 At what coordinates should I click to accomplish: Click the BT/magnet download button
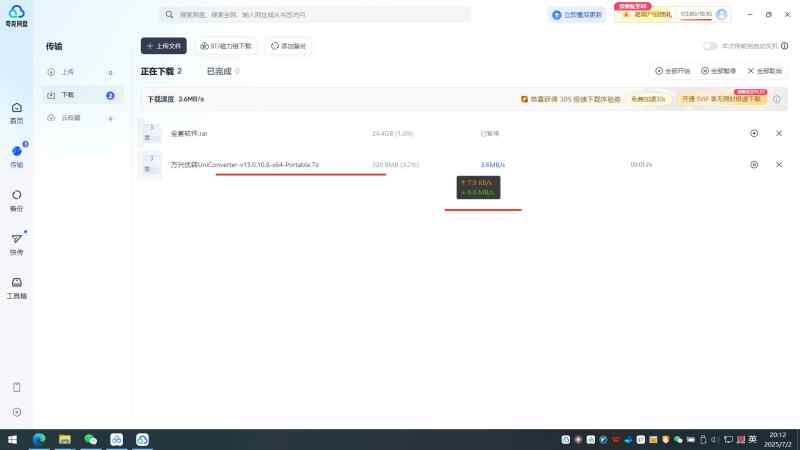(226, 46)
